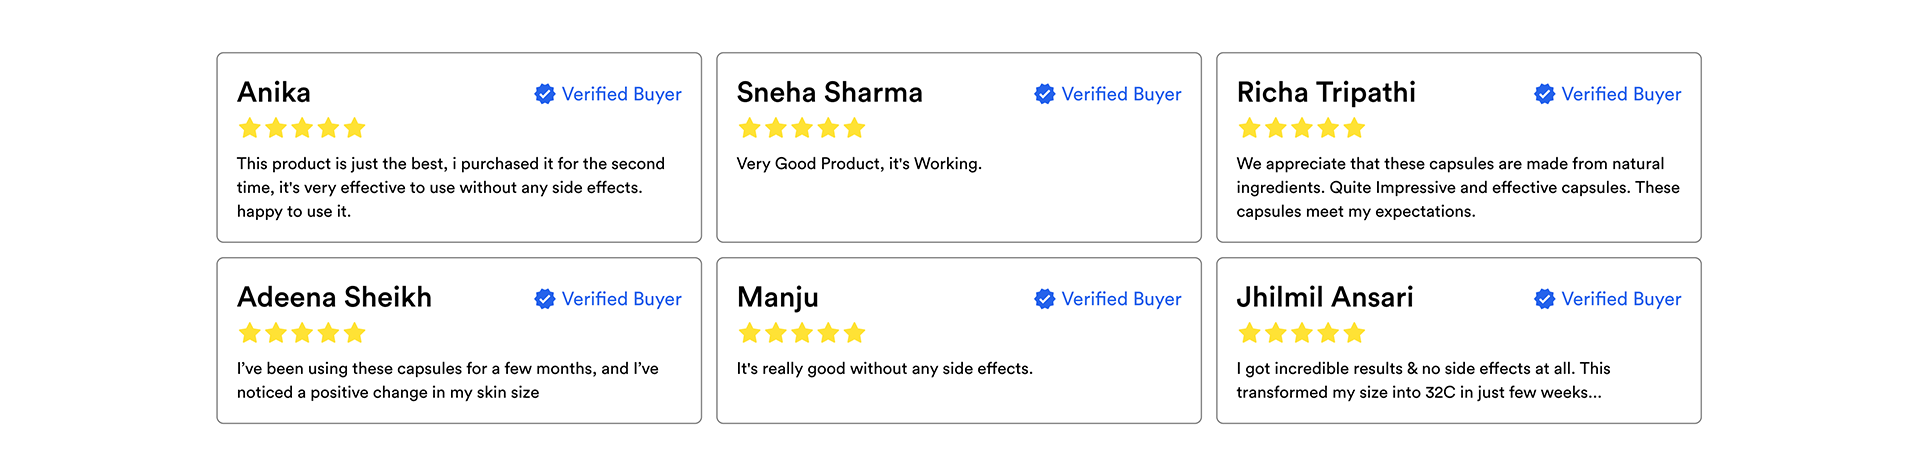The width and height of the screenshot is (1920, 460).
Task: Click Adeena Sheikh's review text about capsules
Action: click(447, 380)
